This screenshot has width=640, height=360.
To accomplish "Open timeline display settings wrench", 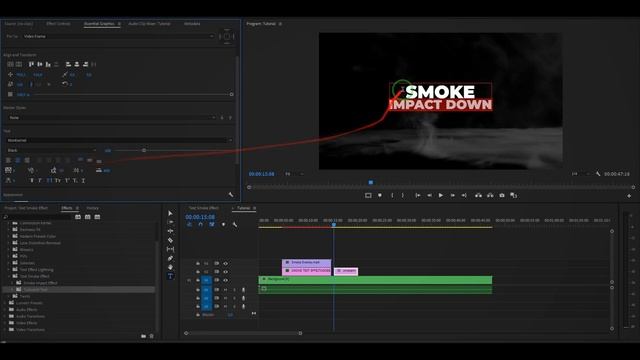I will pos(235,224).
